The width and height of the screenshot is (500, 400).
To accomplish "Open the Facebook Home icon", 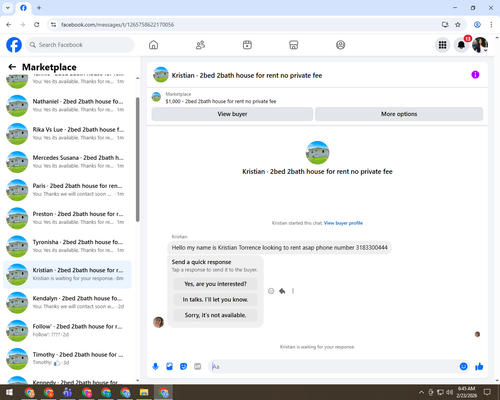I will point(153,45).
